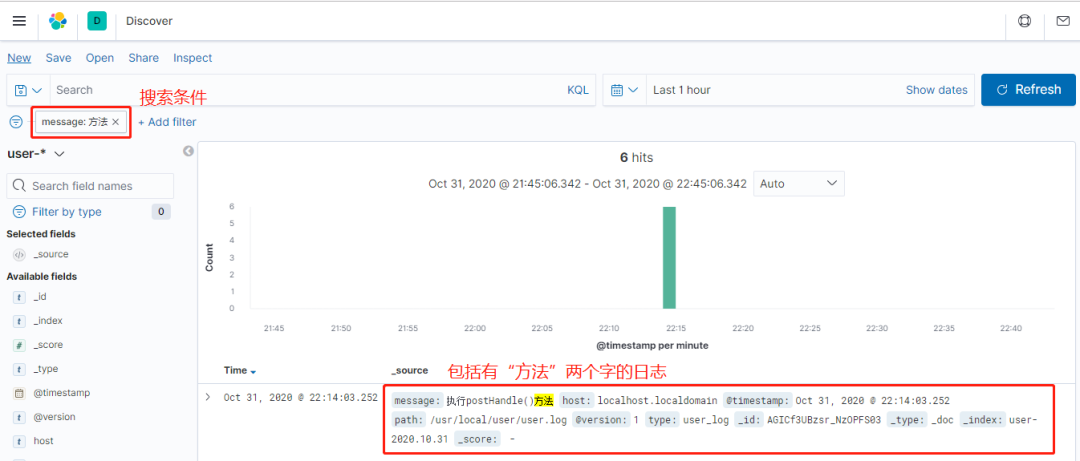Click the _type field type icon
The image size is (1080, 461).
point(19,369)
